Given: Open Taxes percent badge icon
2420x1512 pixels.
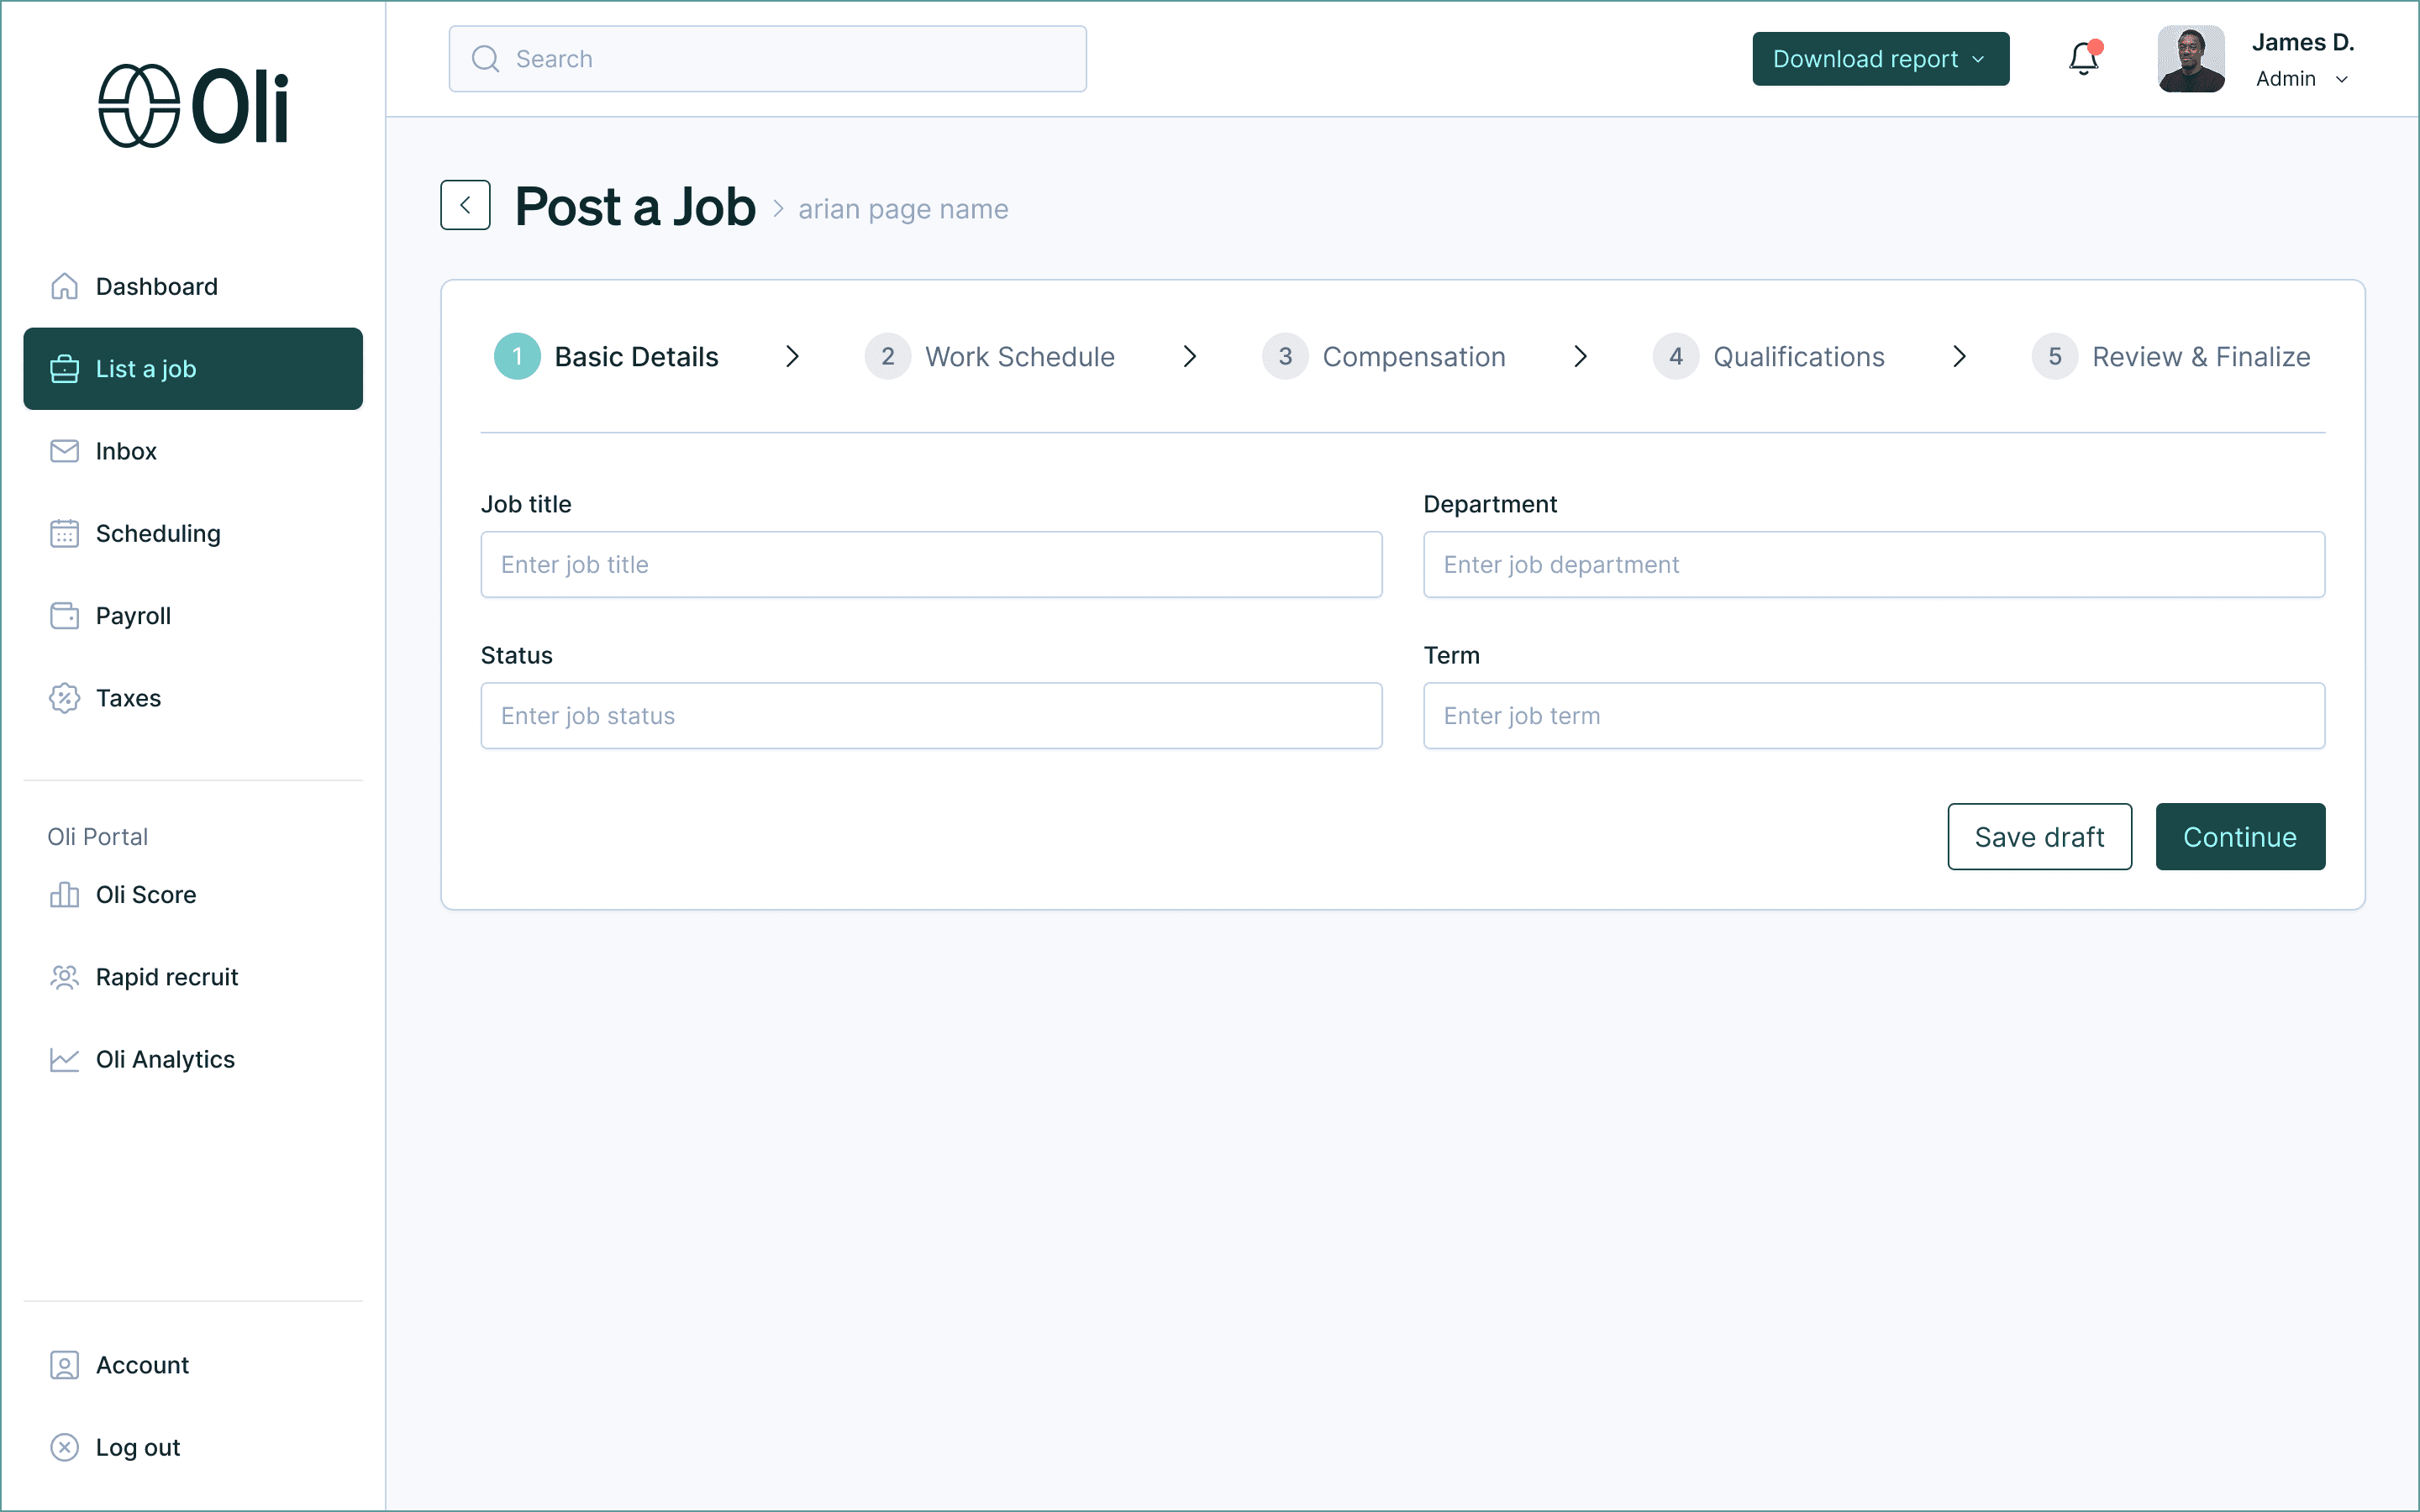Looking at the screenshot, I should tap(64, 698).
